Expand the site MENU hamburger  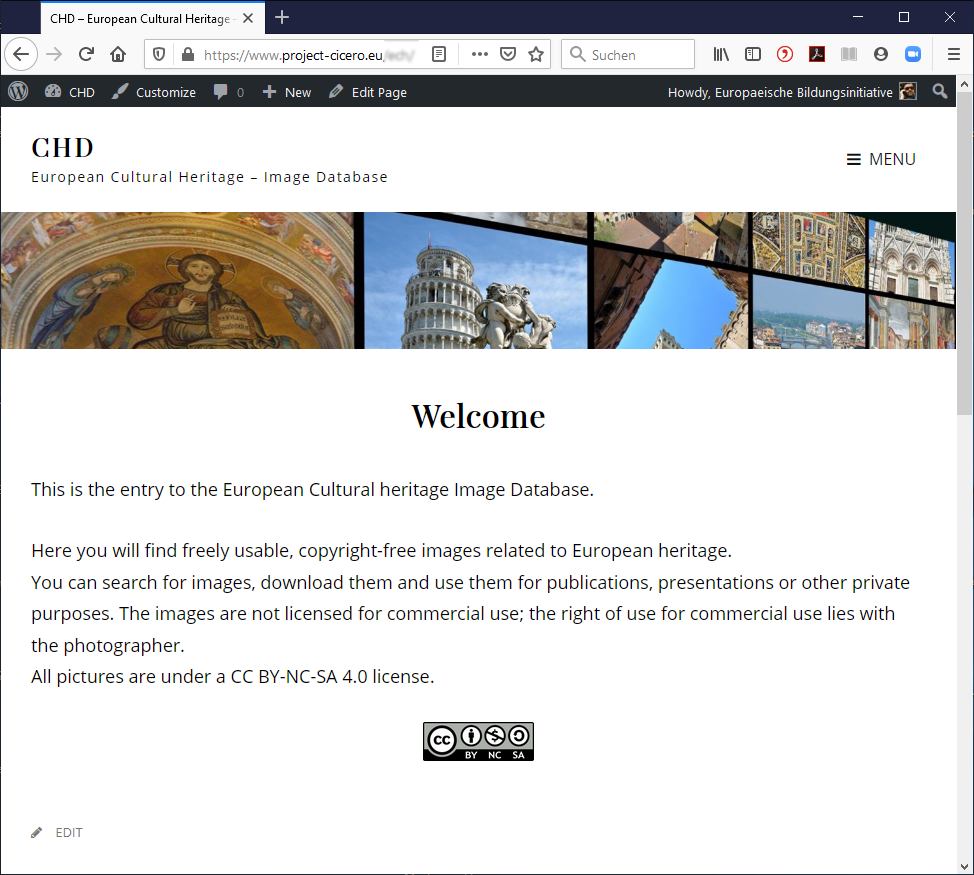point(881,159)
